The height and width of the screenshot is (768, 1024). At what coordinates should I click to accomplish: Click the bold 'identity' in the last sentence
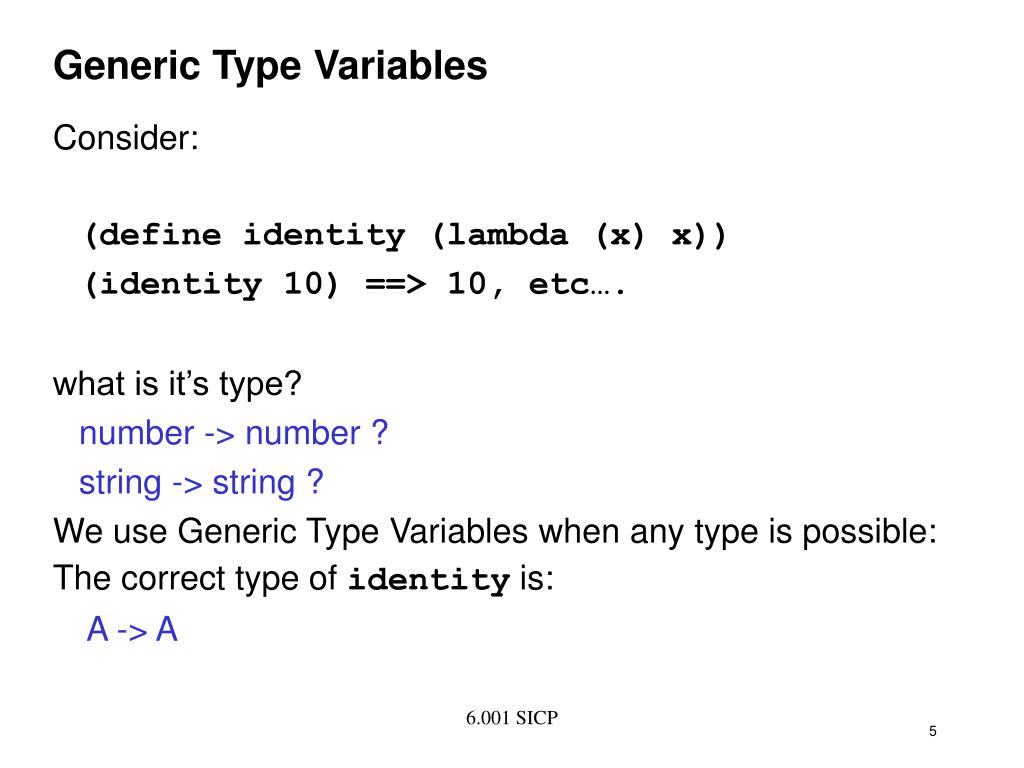click(x=428, y=581)
